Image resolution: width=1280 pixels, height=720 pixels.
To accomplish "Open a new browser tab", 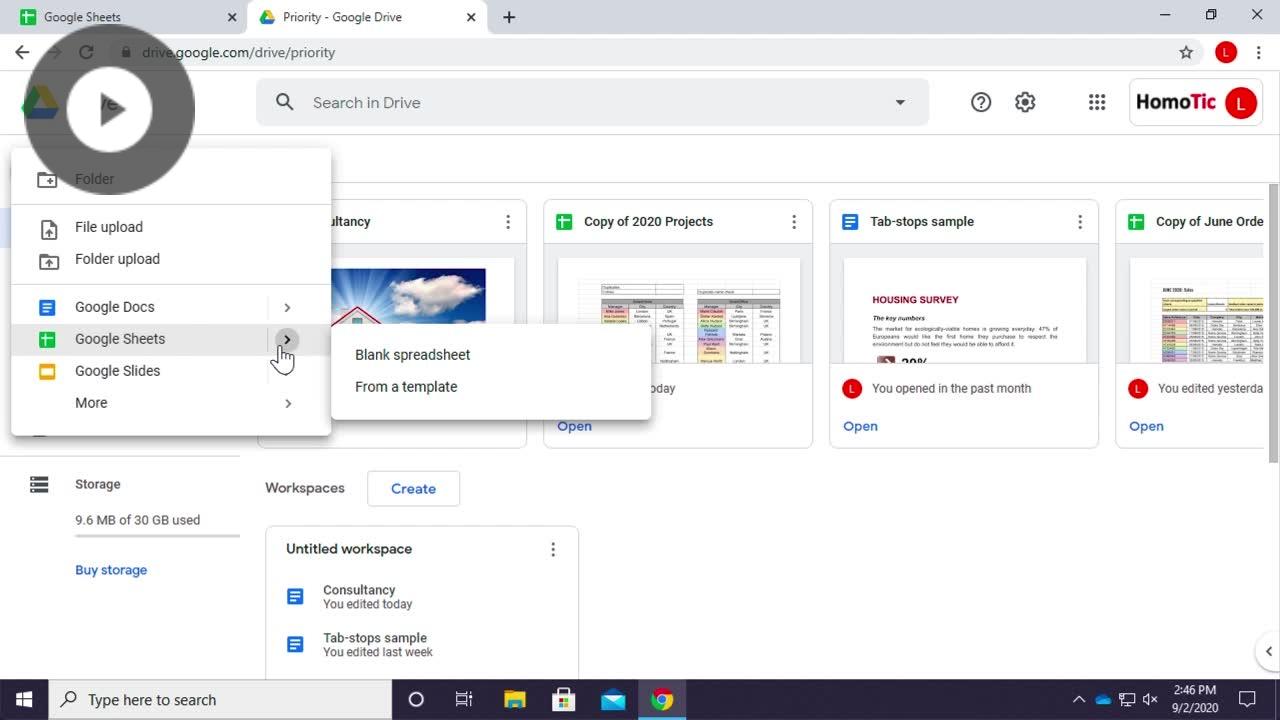I will pyautogui.click(x=509, y=17).
